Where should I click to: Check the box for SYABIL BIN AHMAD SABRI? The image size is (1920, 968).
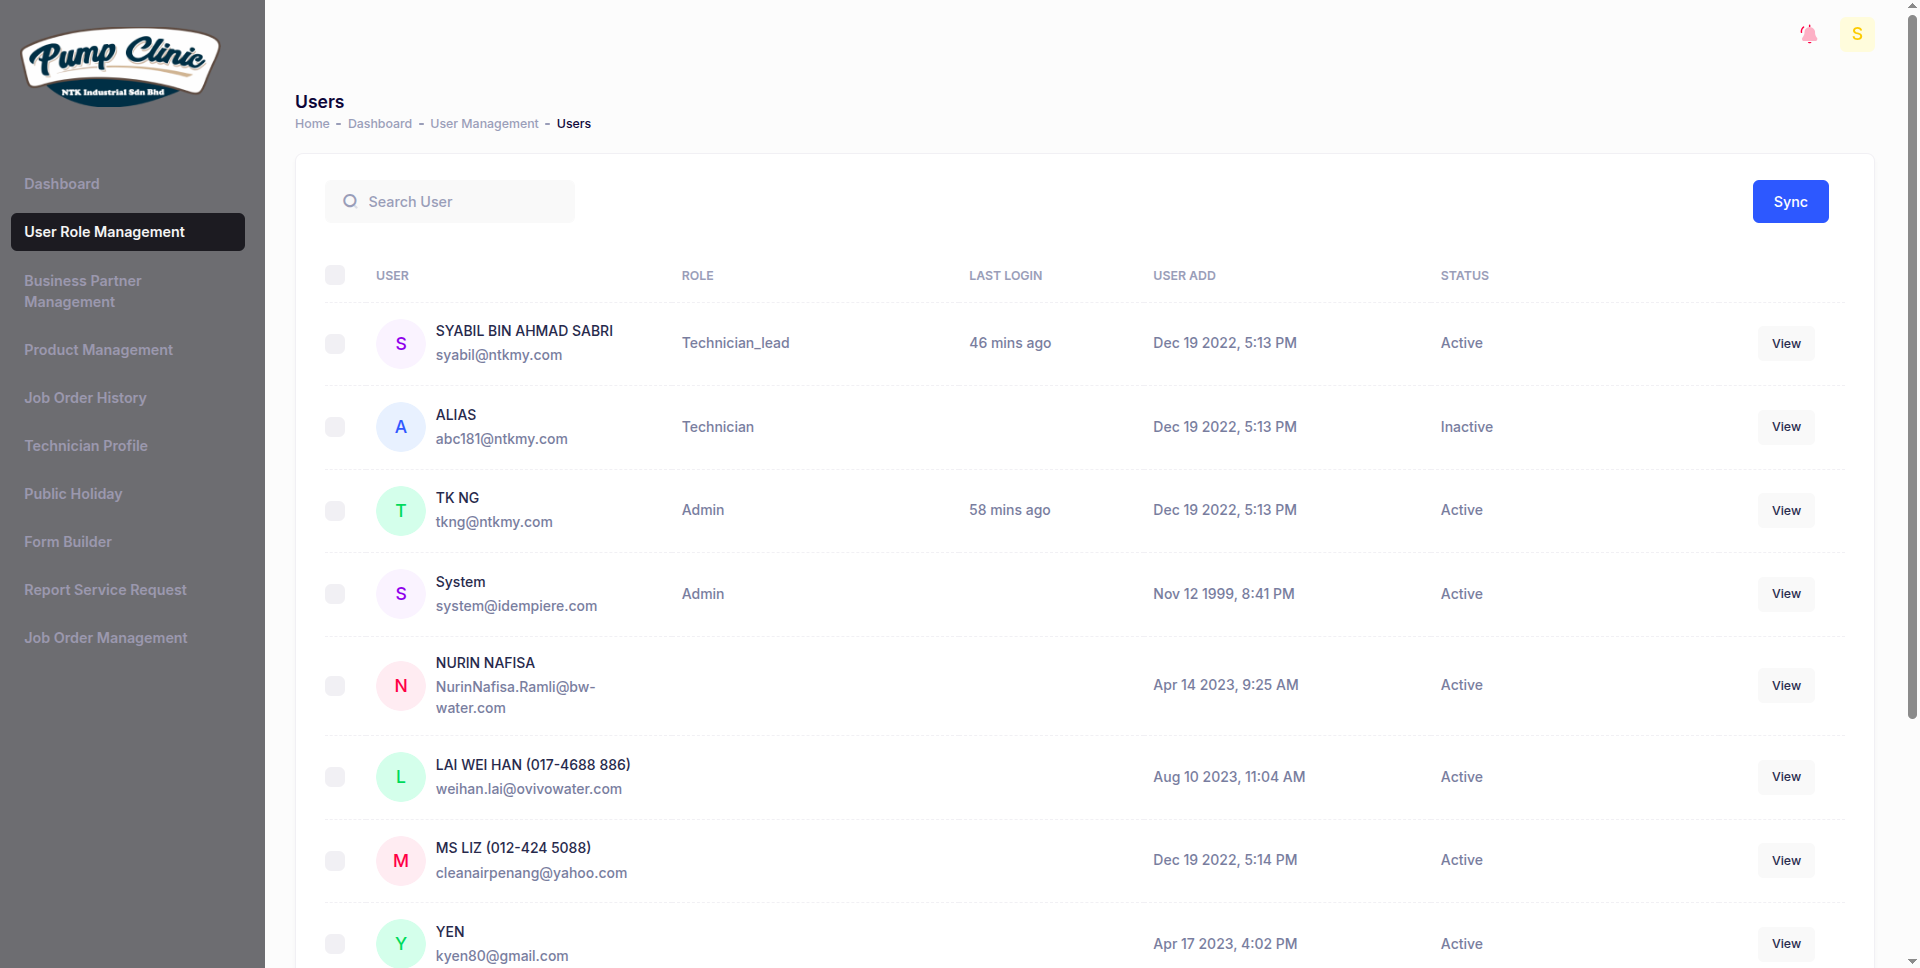tap(335, 344)
